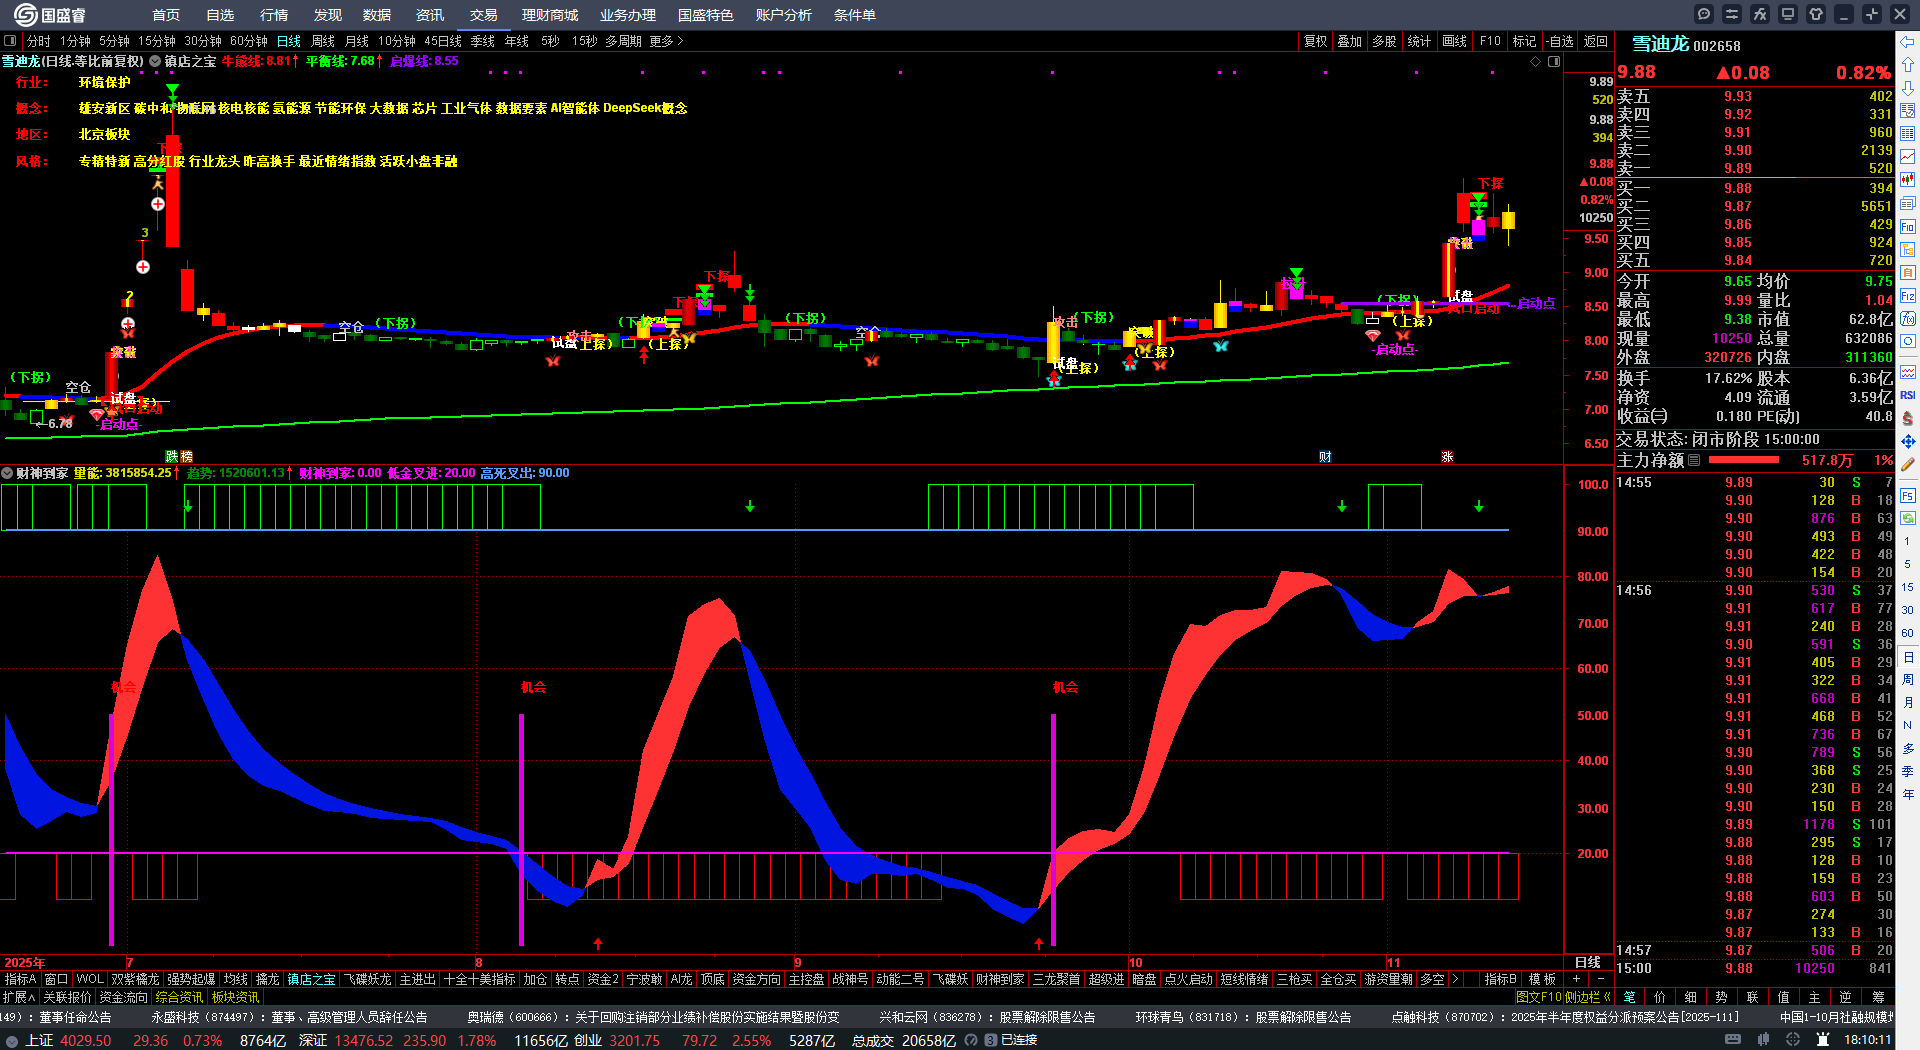This screenshot has height=1050, width=1920.
Task: Add a sub-chart with the plus button
Action: [x=1576, y=979]
